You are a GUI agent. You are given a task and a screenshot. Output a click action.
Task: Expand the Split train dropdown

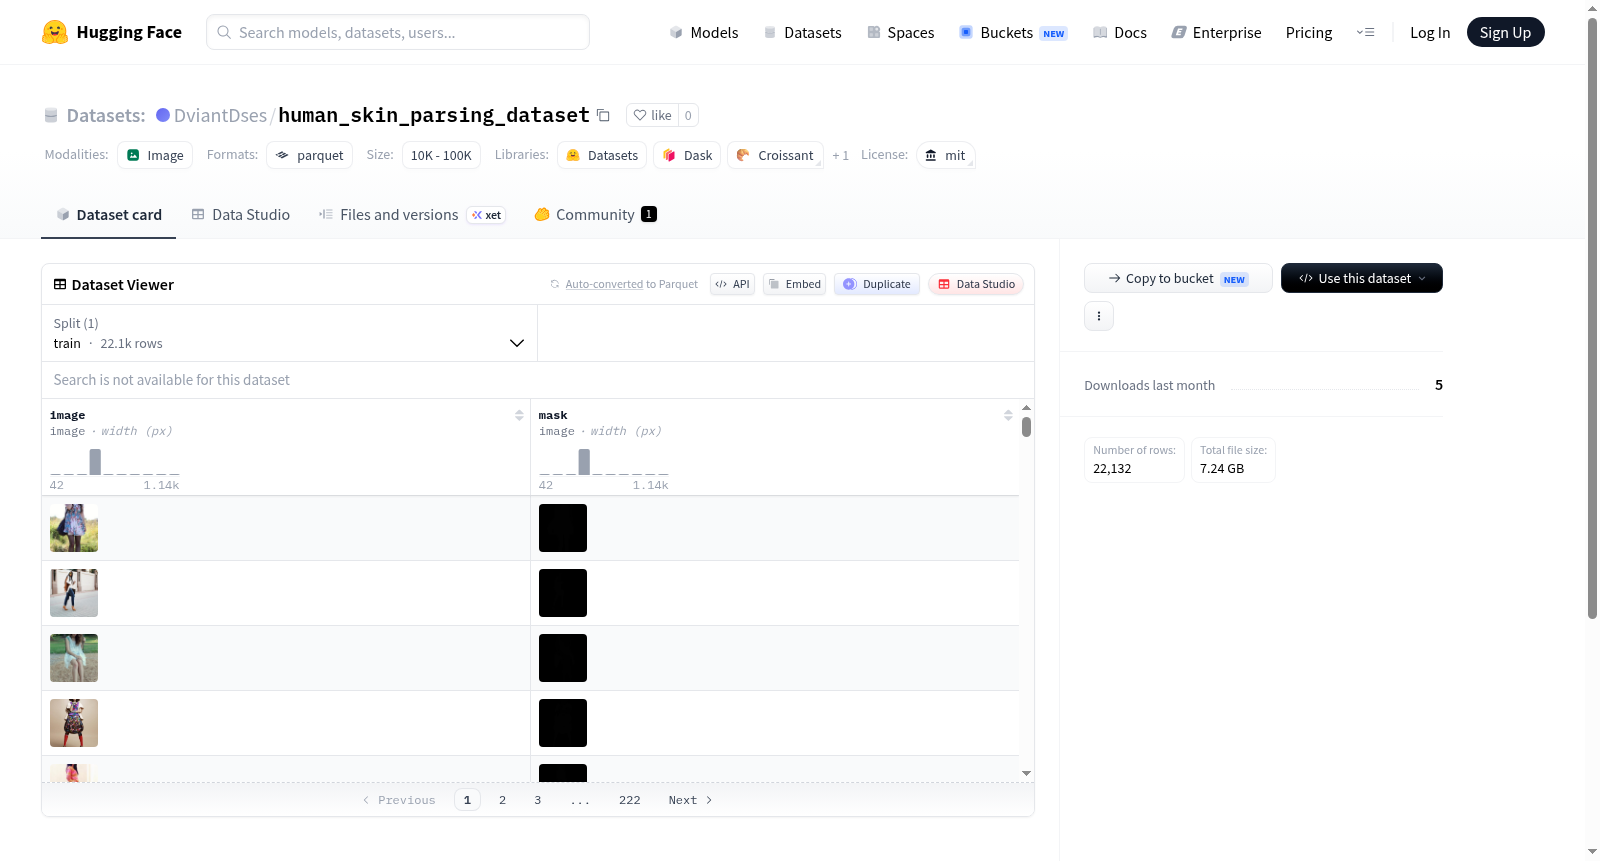[289, 333]
